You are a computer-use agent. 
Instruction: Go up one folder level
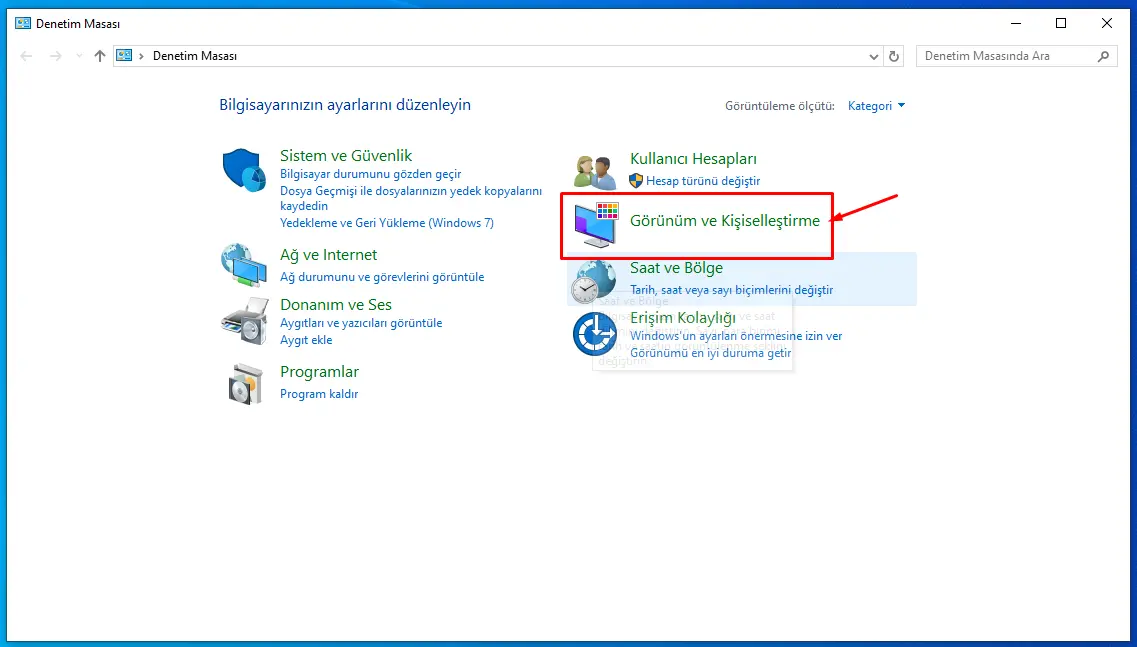(100, 56)
